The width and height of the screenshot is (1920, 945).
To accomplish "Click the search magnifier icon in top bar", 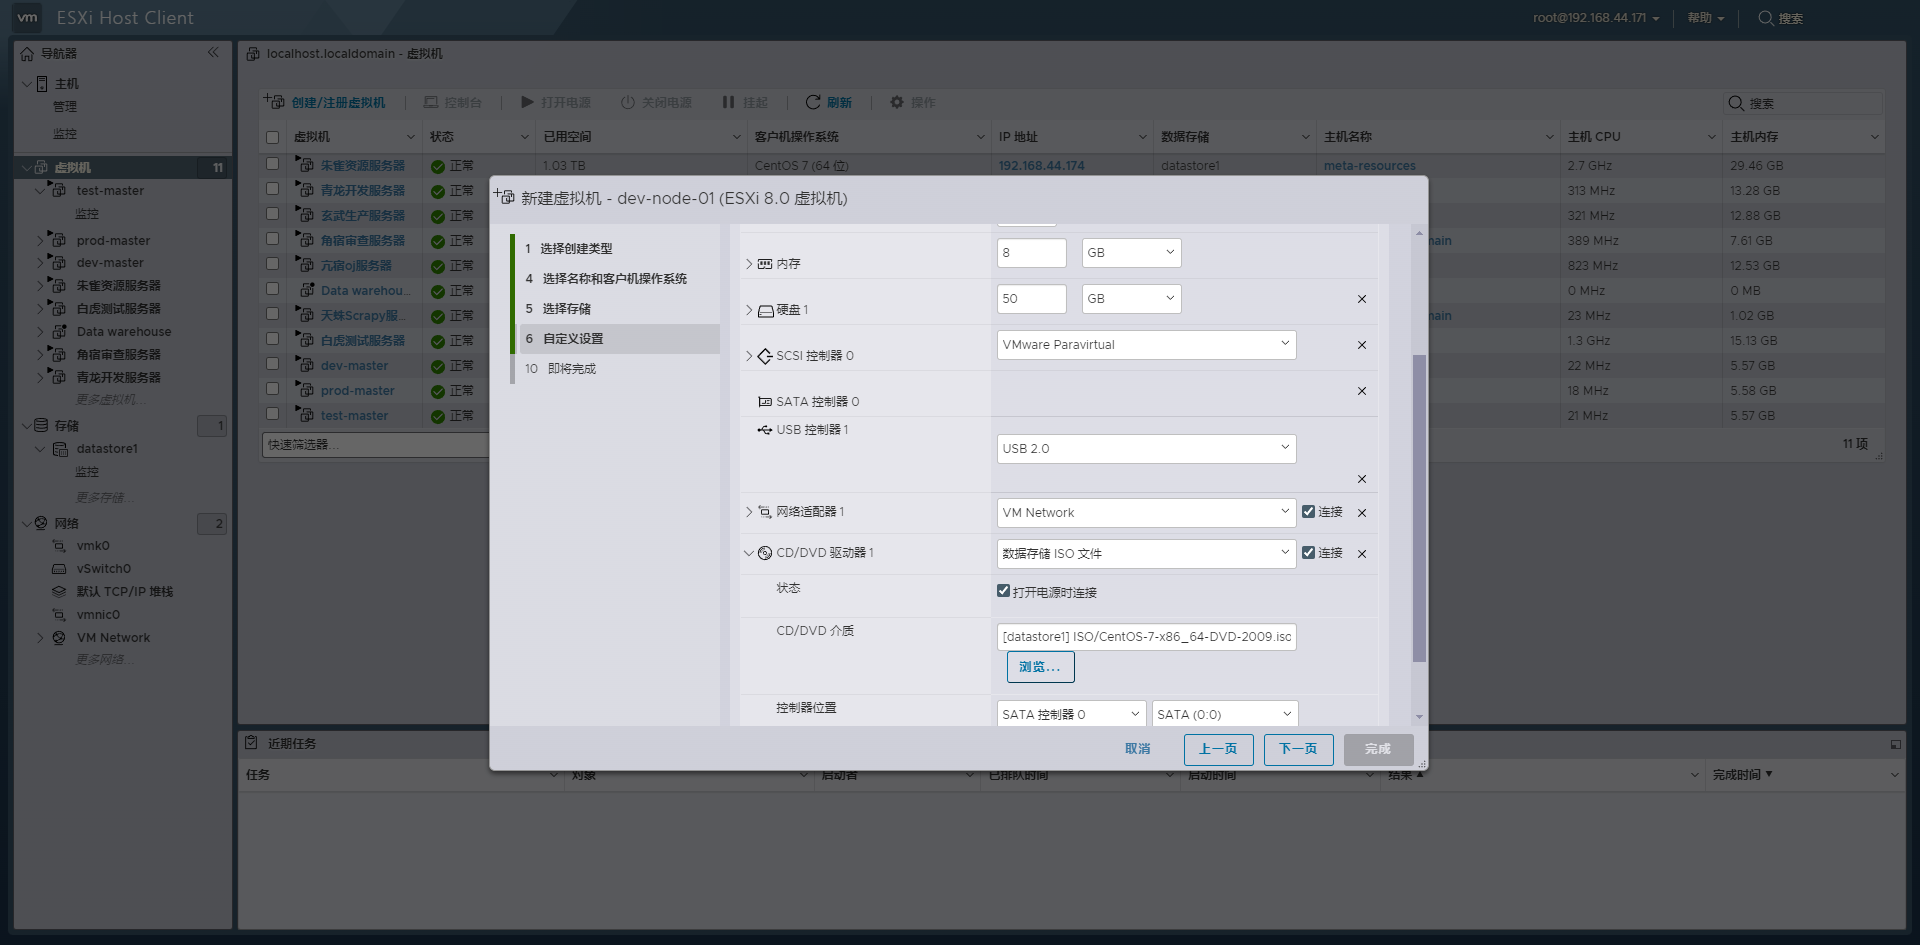I will pos(1766,18).
